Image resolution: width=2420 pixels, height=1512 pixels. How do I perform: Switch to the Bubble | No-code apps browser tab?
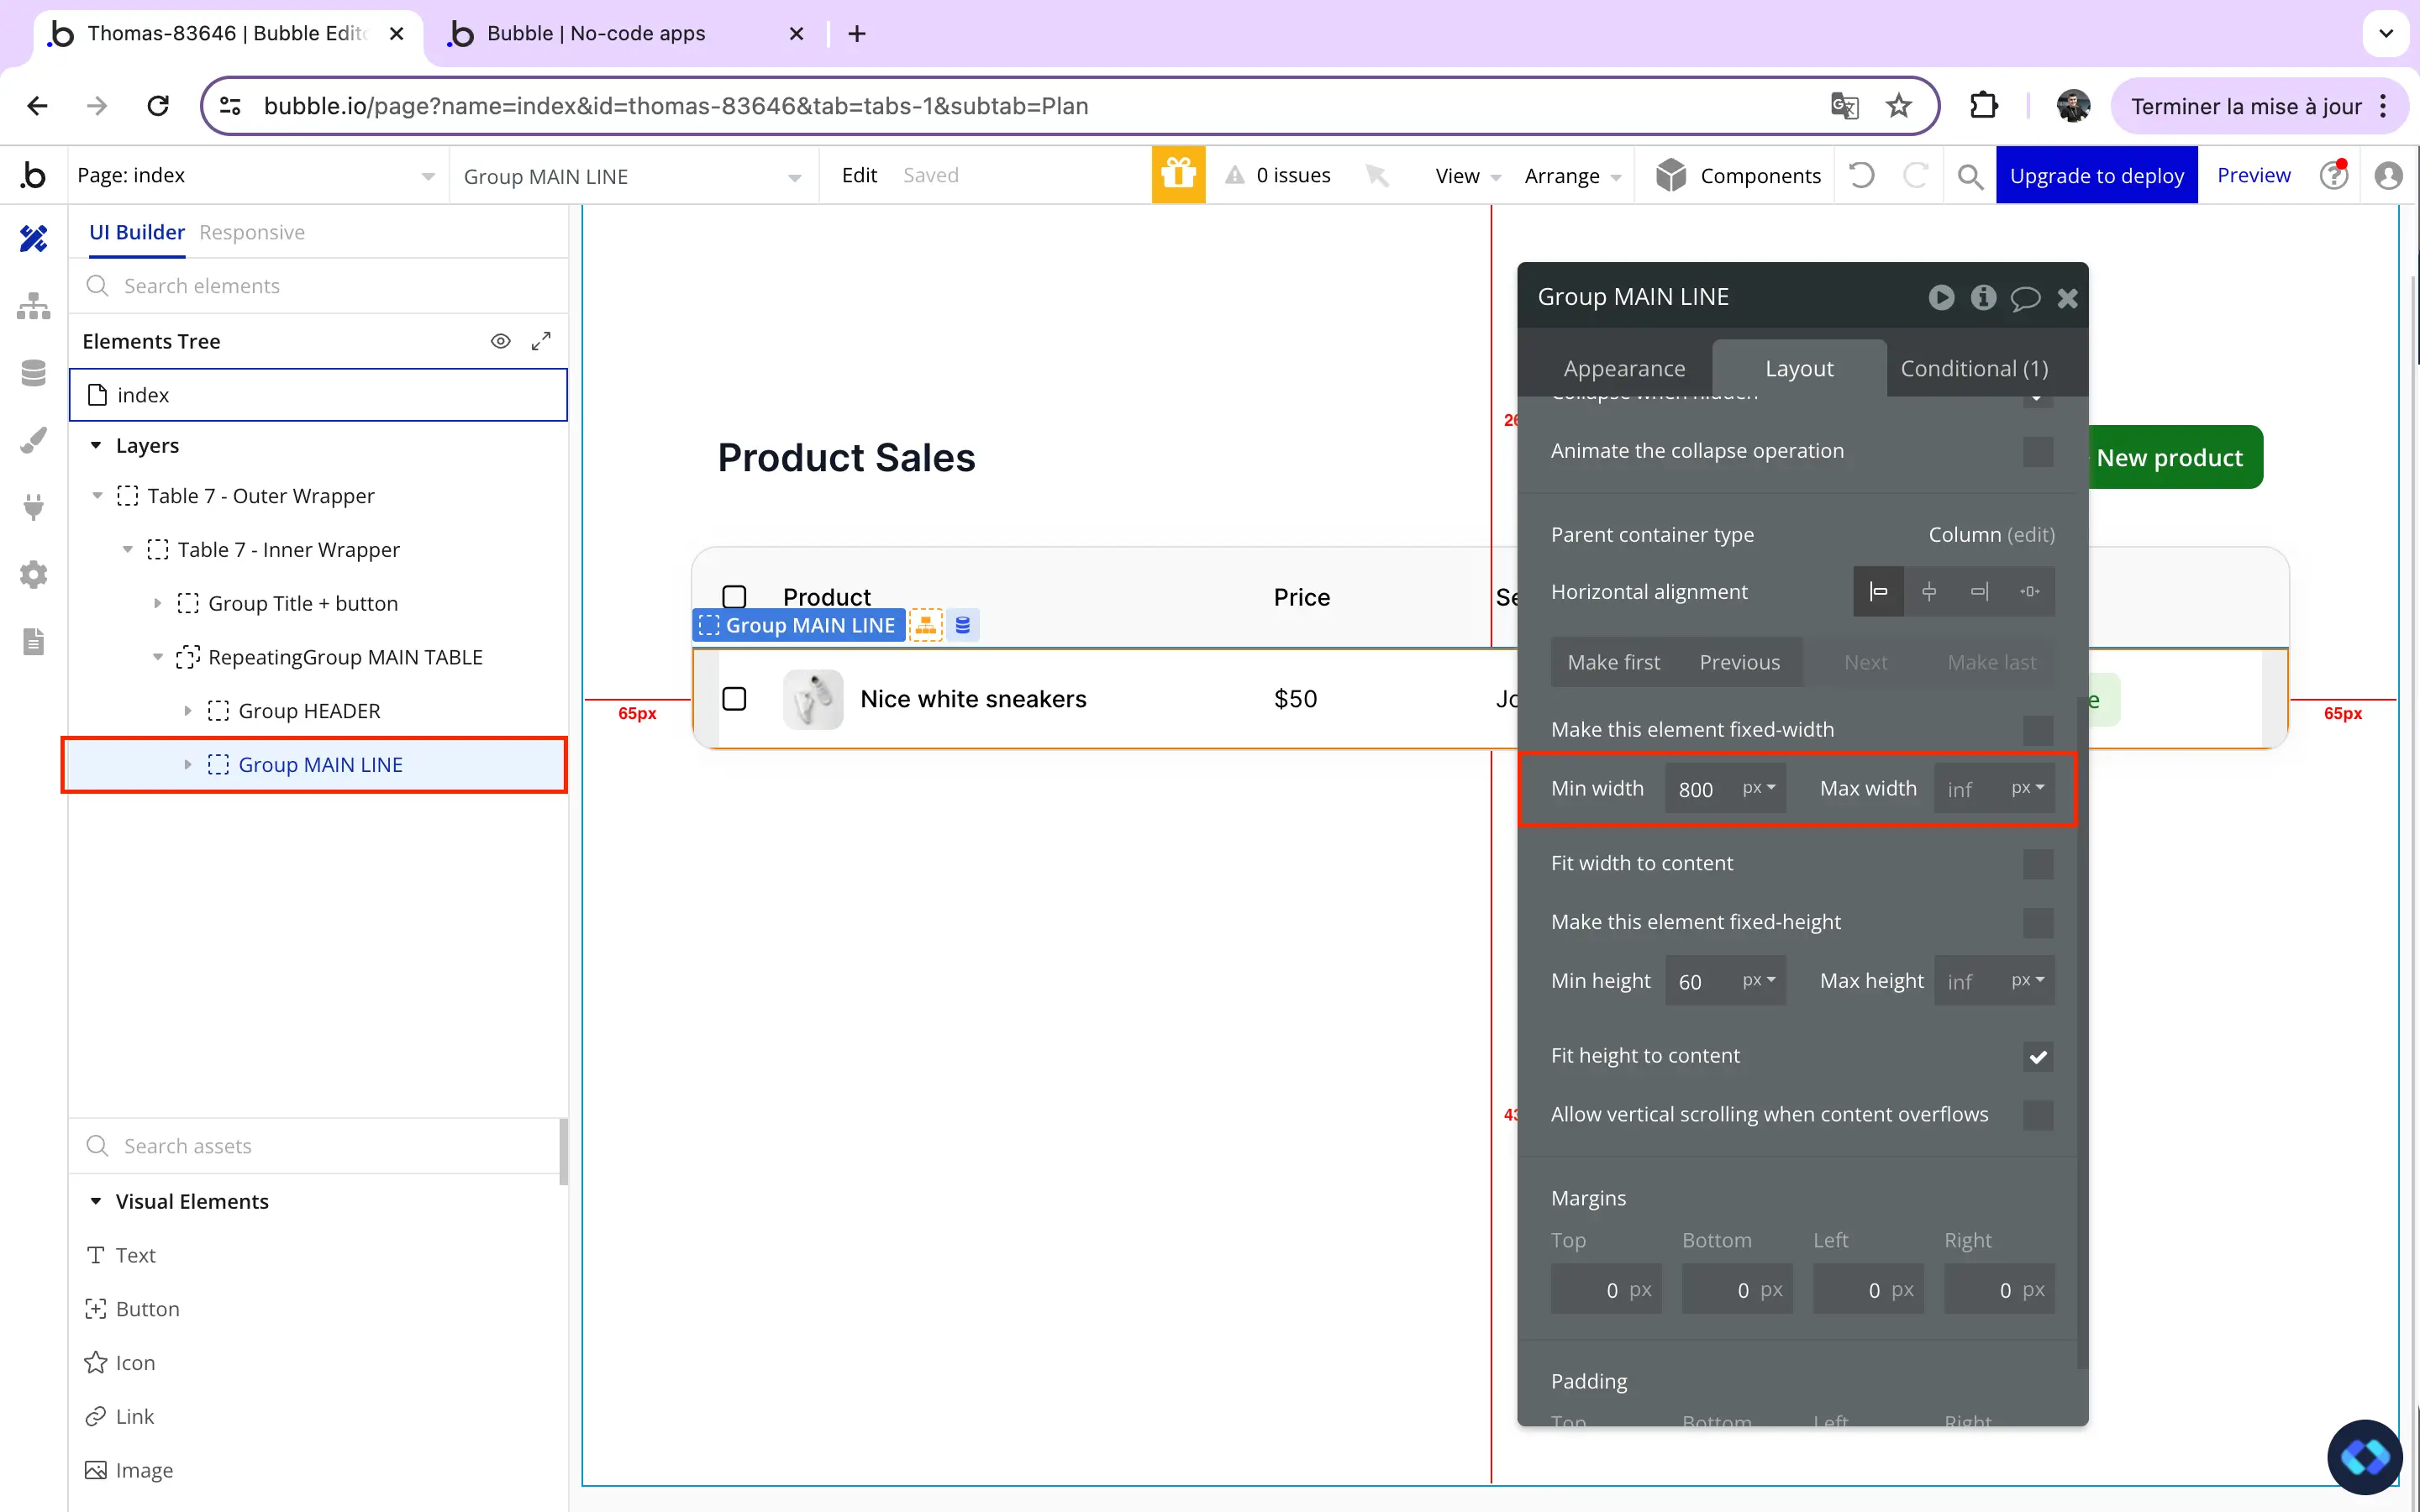[625, 33]
